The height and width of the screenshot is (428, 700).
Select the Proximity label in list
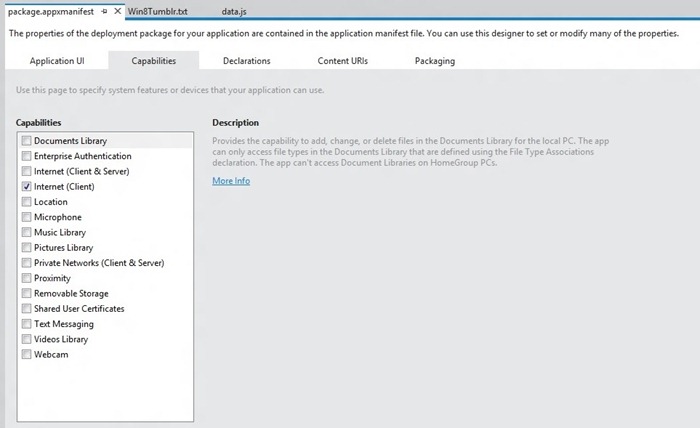pos(52,278)
